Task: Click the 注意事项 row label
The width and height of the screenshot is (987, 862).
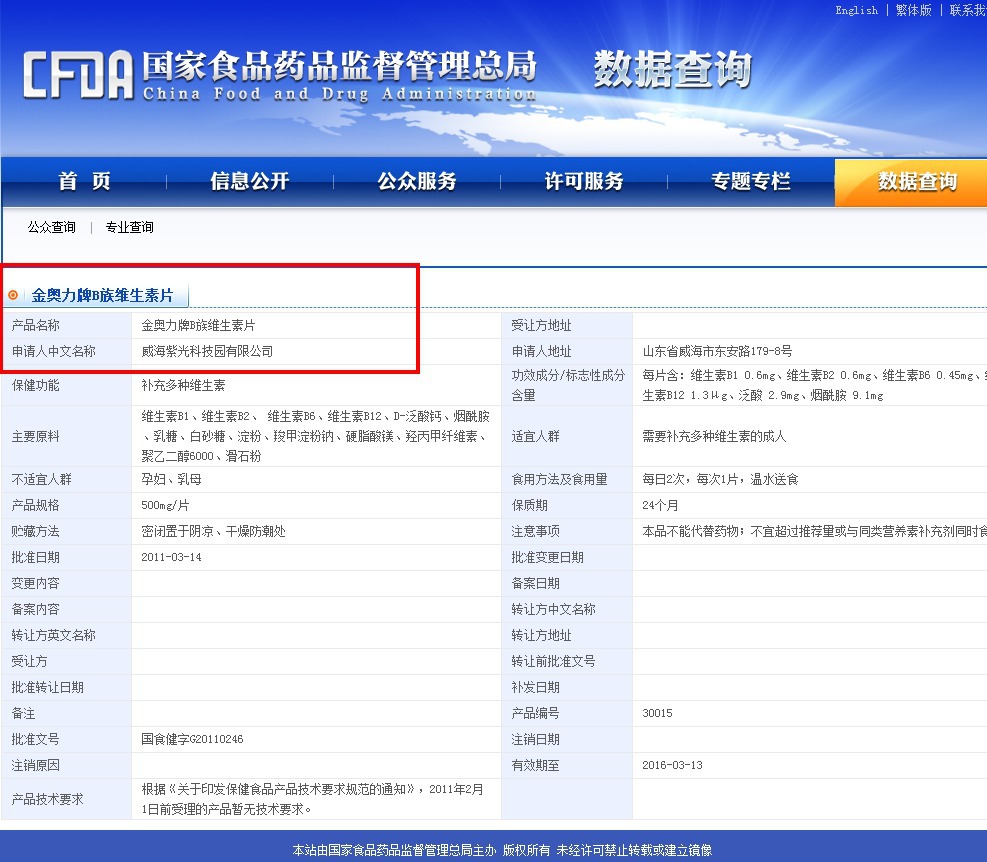Action: (x=536, y=531)
